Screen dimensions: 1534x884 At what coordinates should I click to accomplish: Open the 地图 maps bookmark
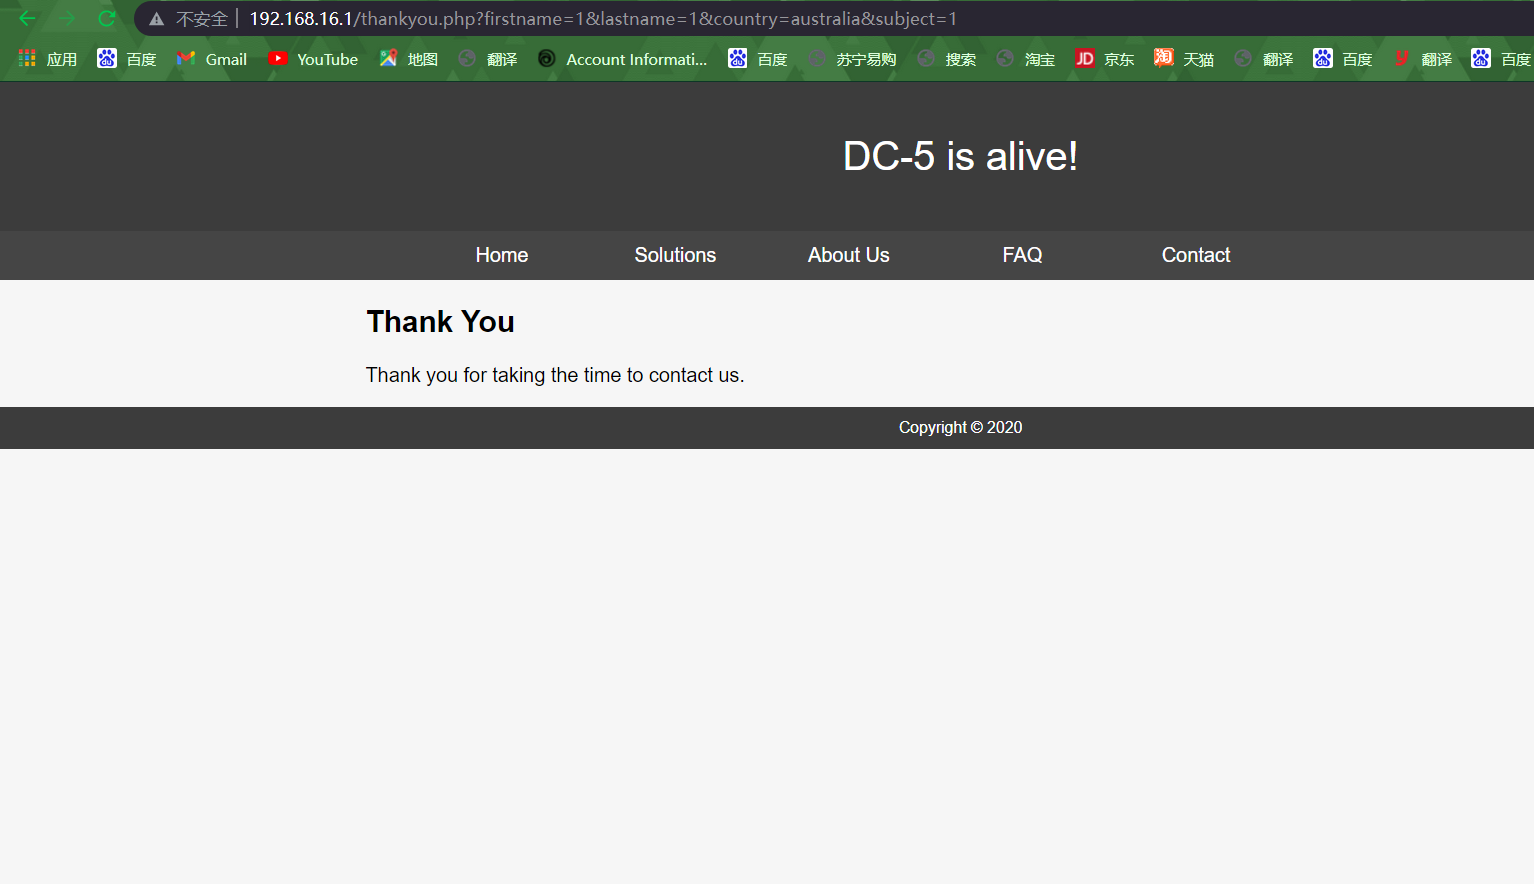coord(409,59)
